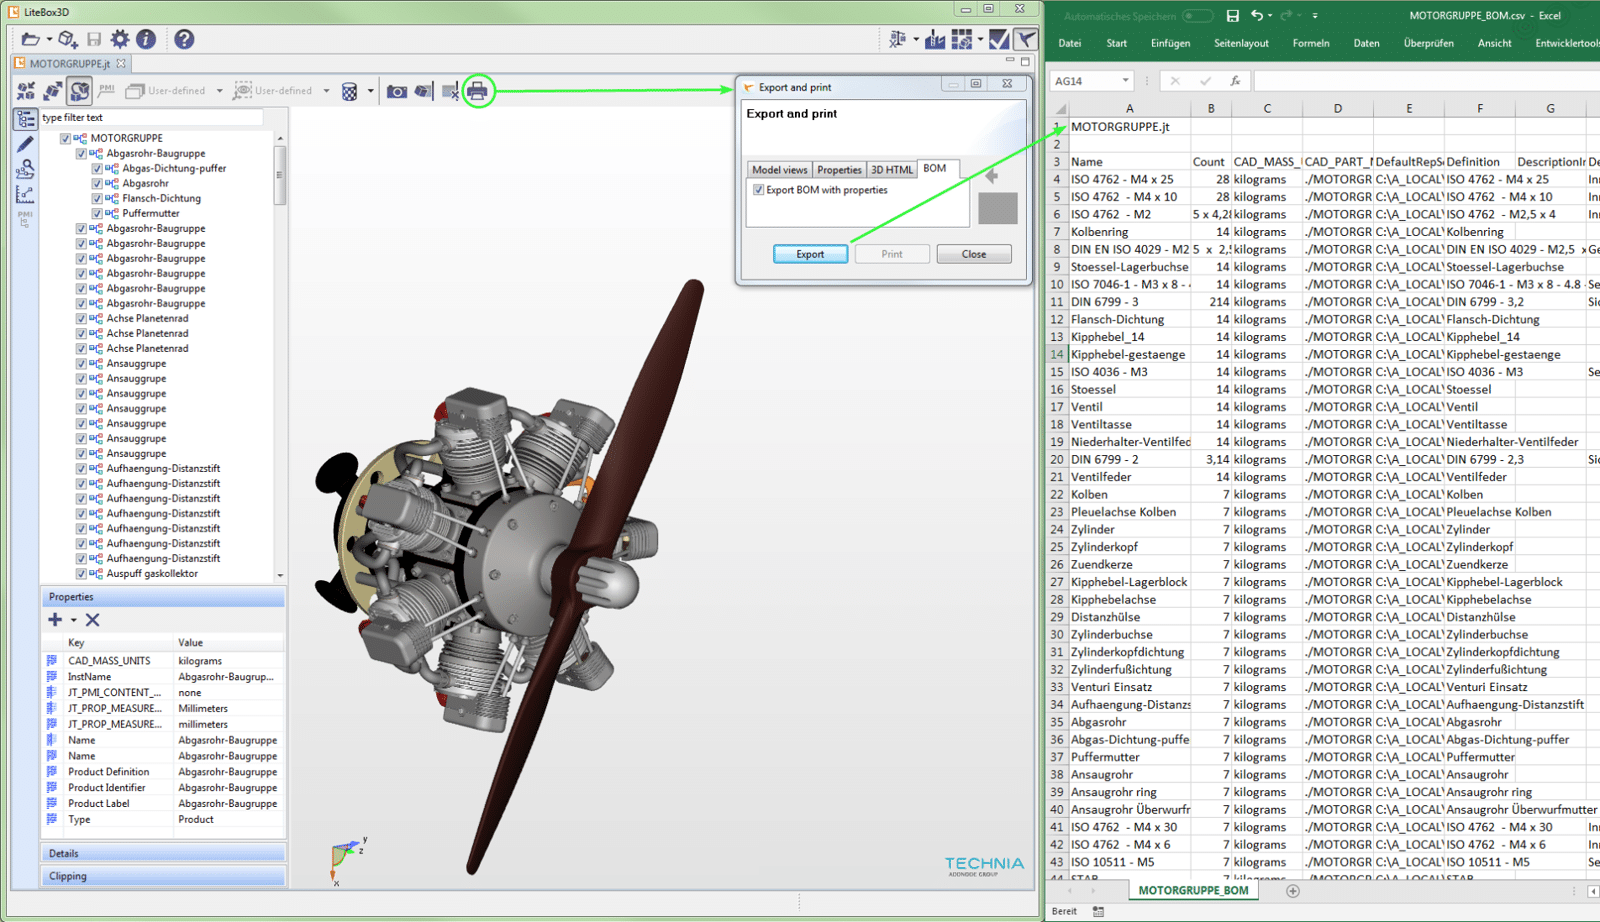Image resolution: width=1600 pixels, height=922 pixels.
Task: Click the save floppy disk icon
Action: coord(94,39)
